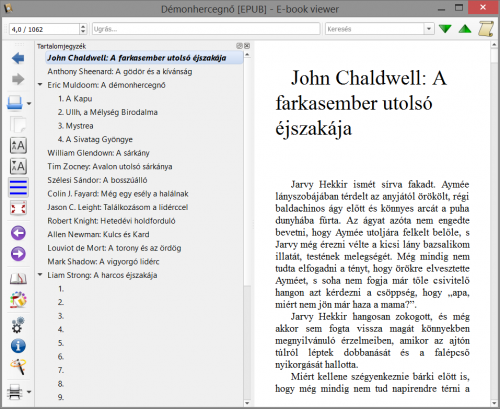Screen dimensions: 500x409
Task: Click the grey Forward arrow icon
Action: click(x=18, y=79)
